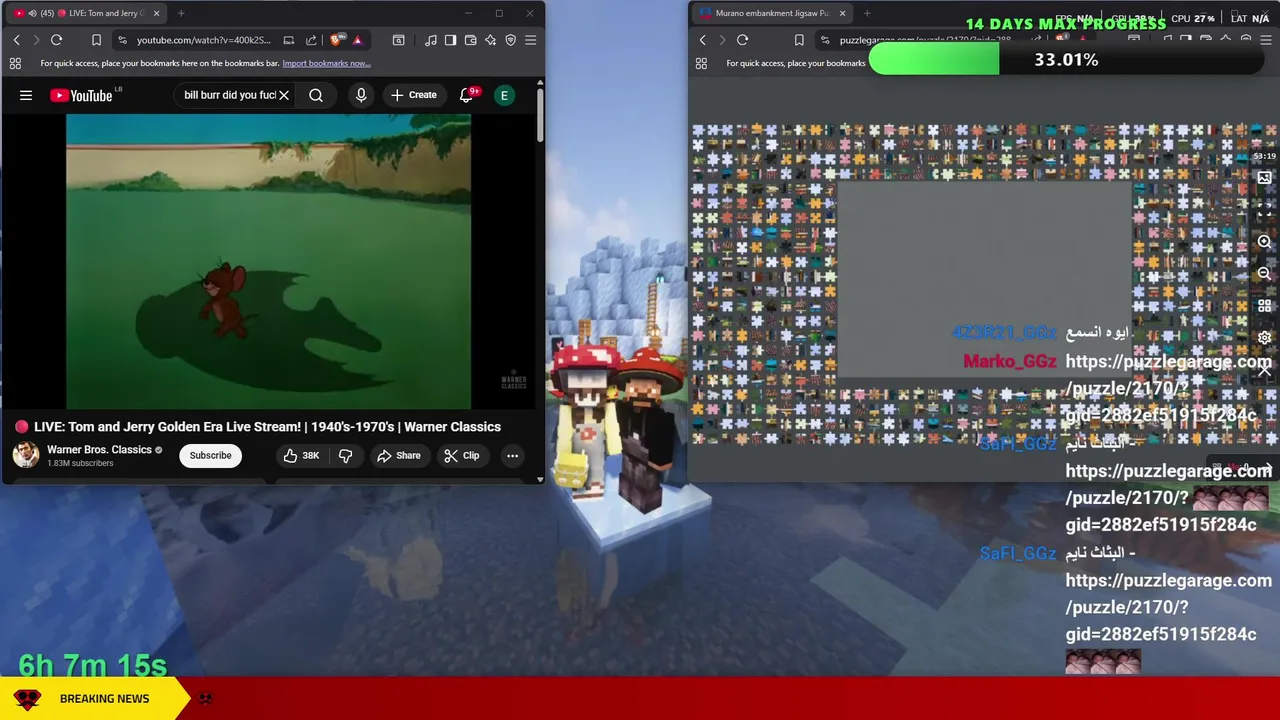This screenshot has height=720, width=1280.
Task: Create a Clip of the stream
Action: click(462, 455)
